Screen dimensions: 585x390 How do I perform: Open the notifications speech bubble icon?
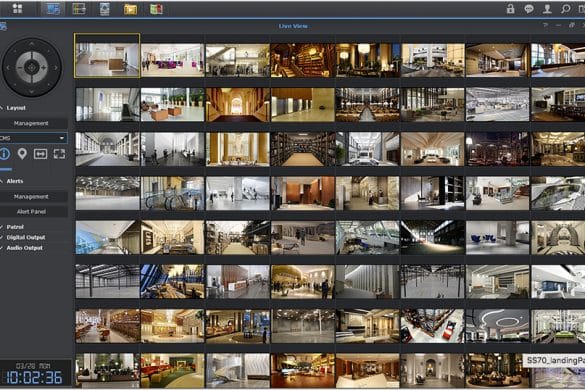(529, 9)
